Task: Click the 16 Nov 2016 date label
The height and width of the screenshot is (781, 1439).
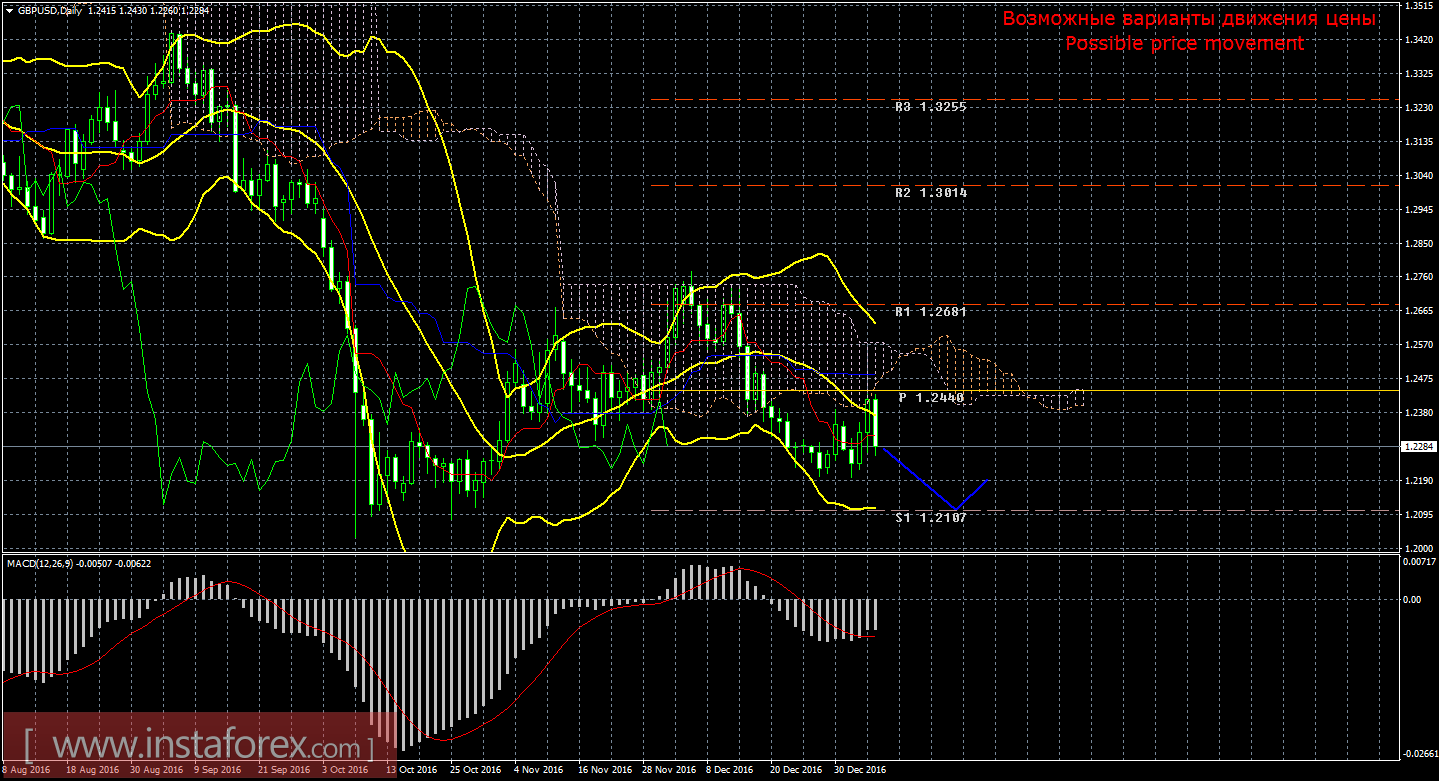Action: (x=604, y=770)
